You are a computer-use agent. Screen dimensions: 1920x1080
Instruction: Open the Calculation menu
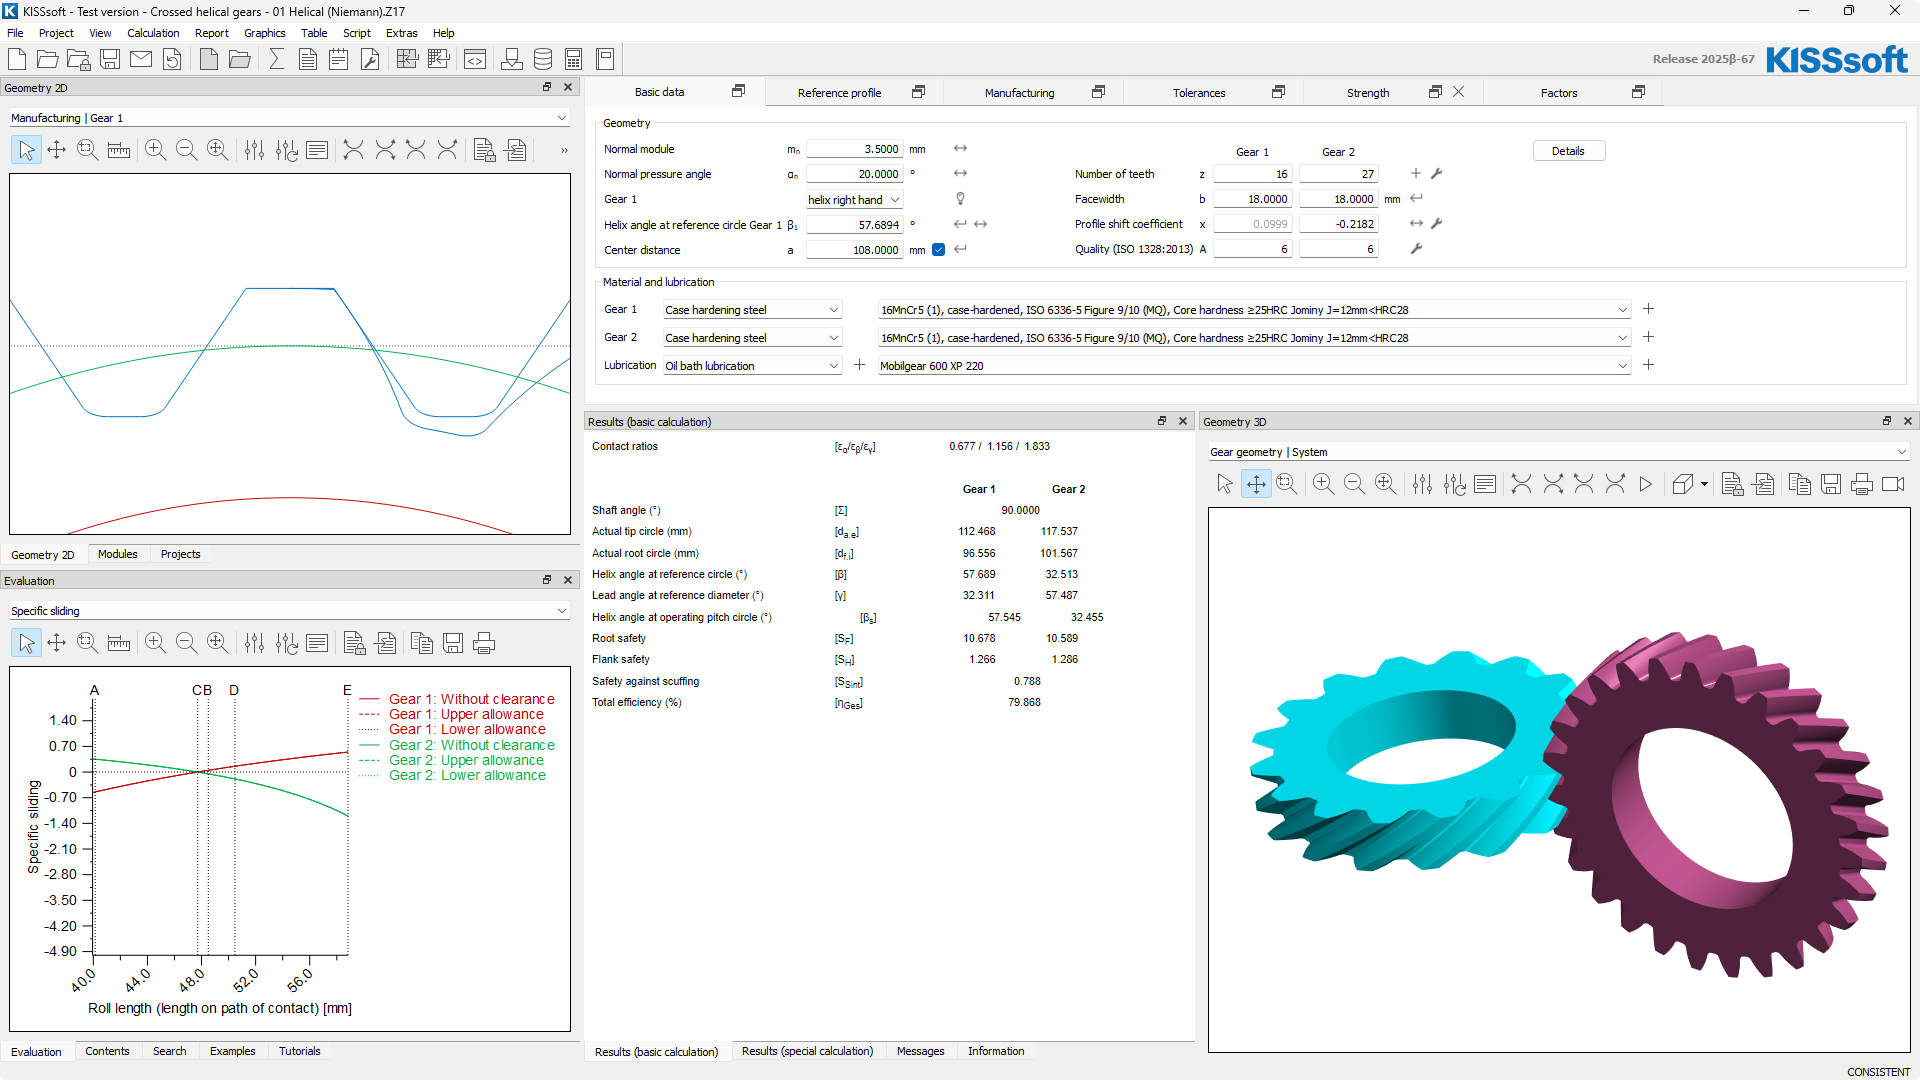(x=153, y=33)
